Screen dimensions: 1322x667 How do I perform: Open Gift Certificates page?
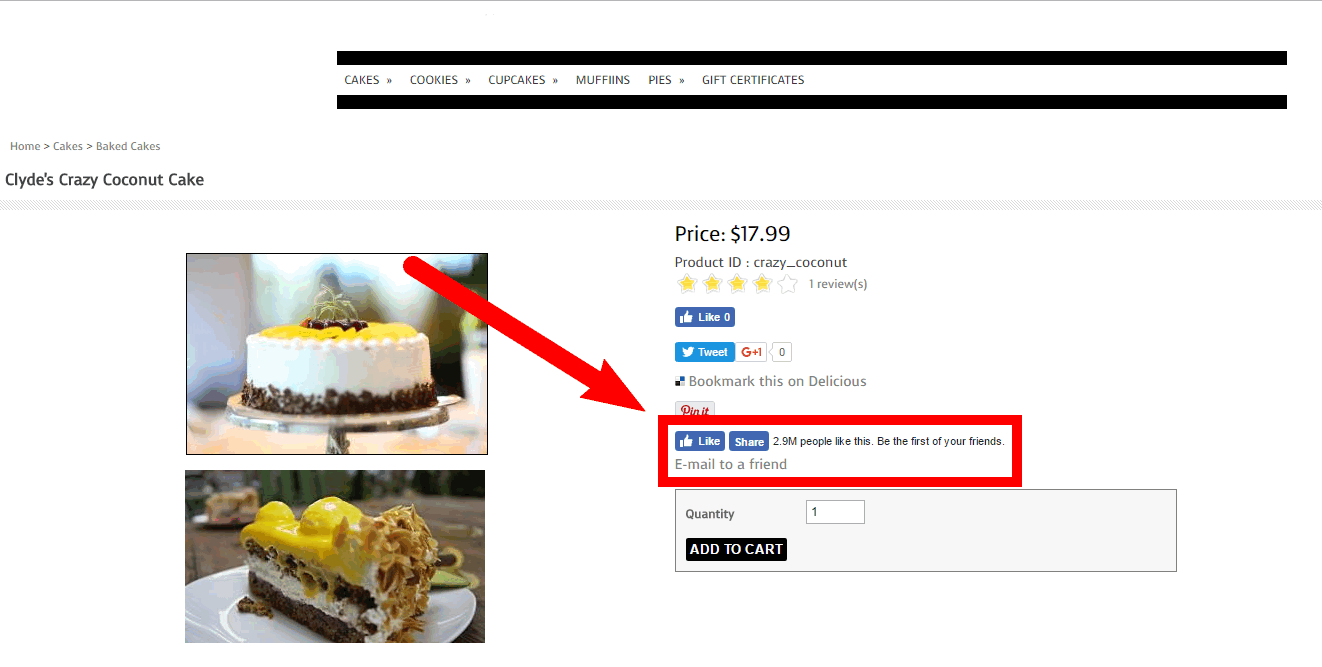coord(753,80)
